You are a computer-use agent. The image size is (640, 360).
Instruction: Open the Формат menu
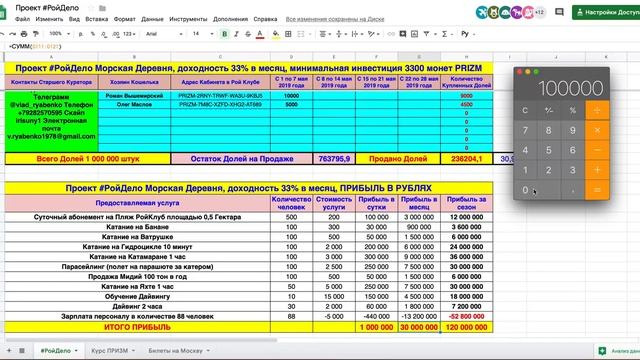pyautogui.click(x=124, y=19)
